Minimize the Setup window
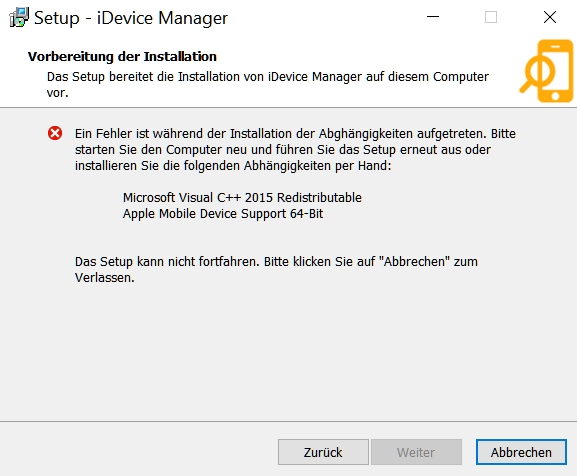577x476 pixels. point(433,17)
